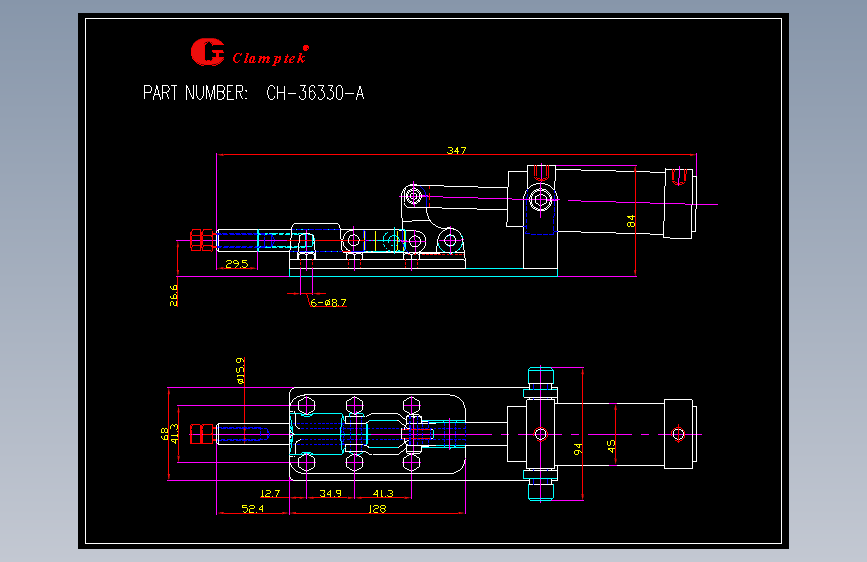Click the red hex nut in top view
Screen dimensions: 867x562
point(202,434)
